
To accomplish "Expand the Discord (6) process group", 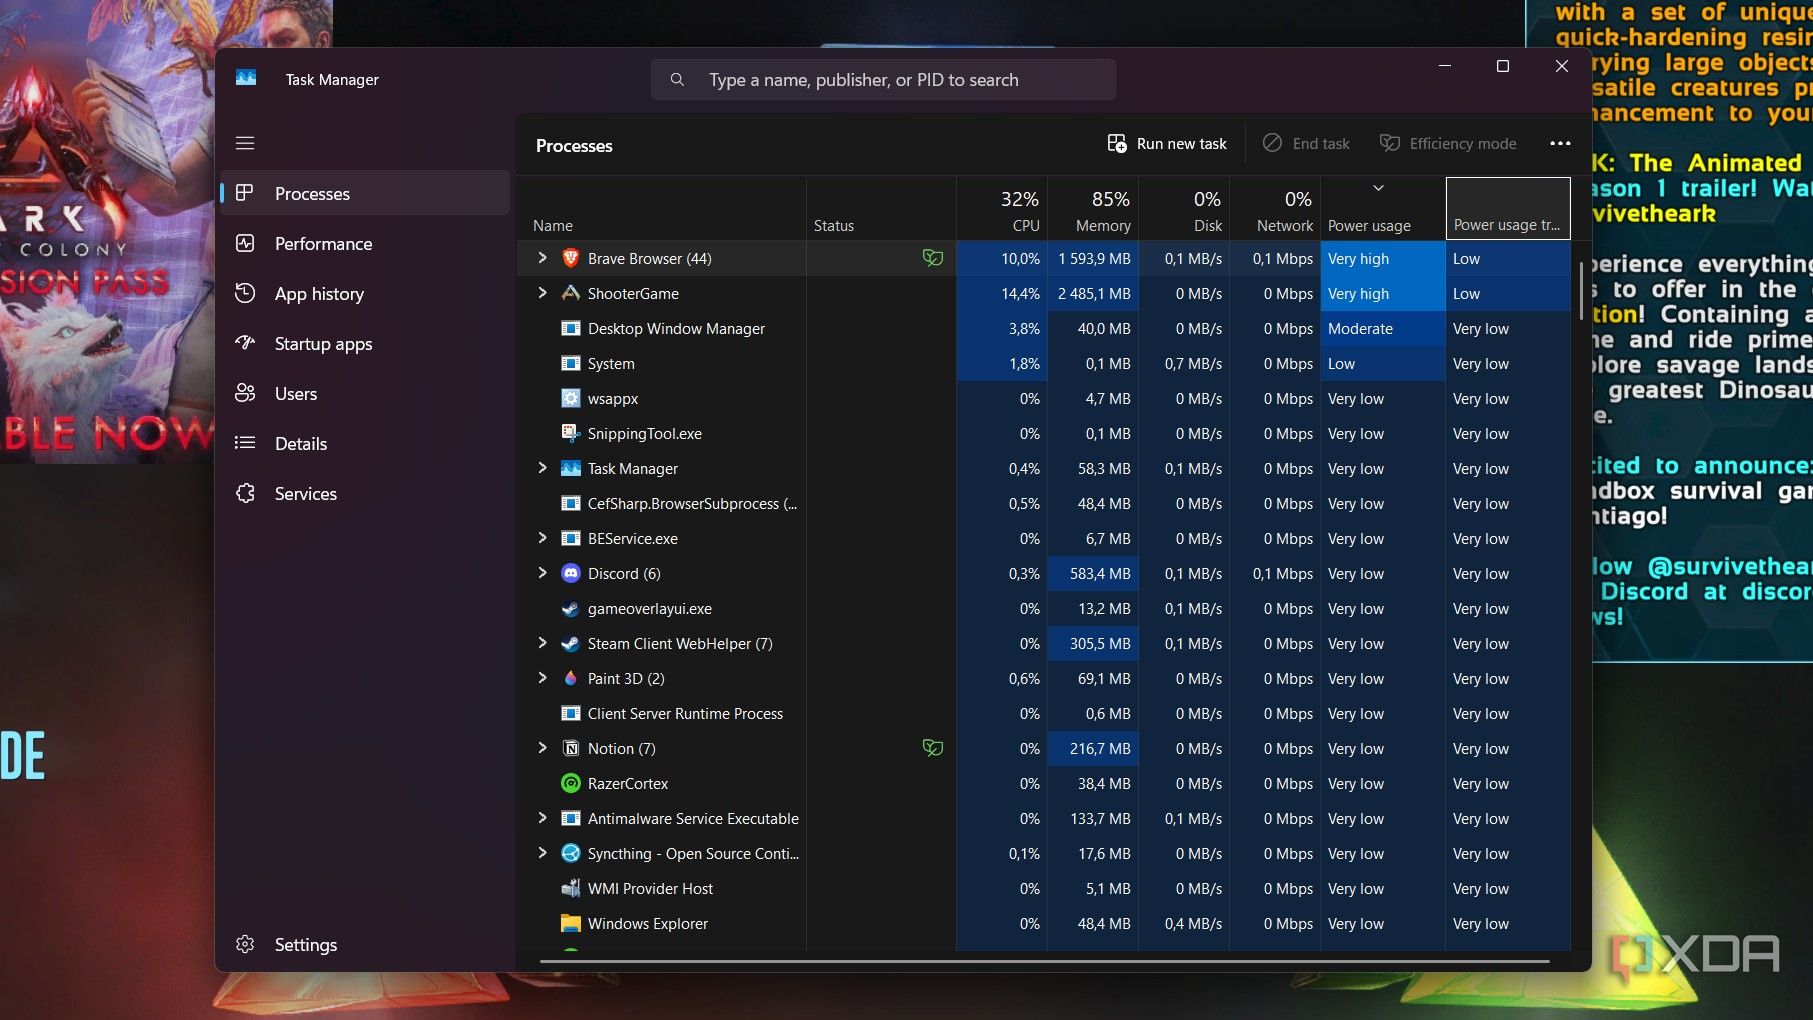I will point(542,573).
